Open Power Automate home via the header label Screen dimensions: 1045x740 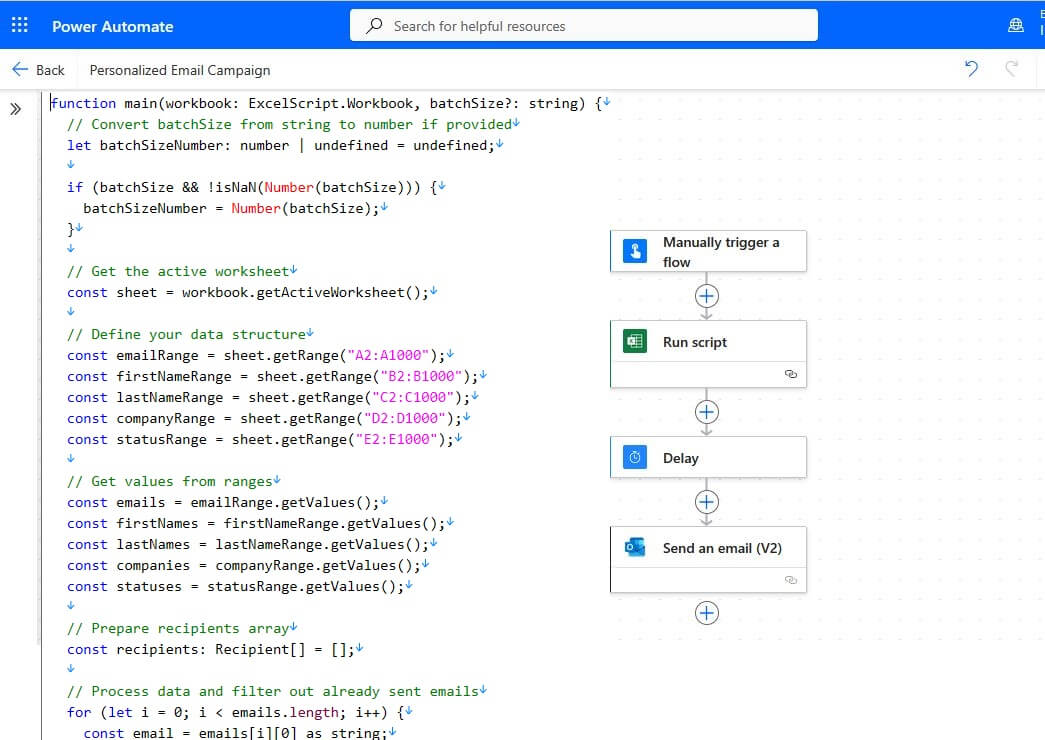click(112, 25)
